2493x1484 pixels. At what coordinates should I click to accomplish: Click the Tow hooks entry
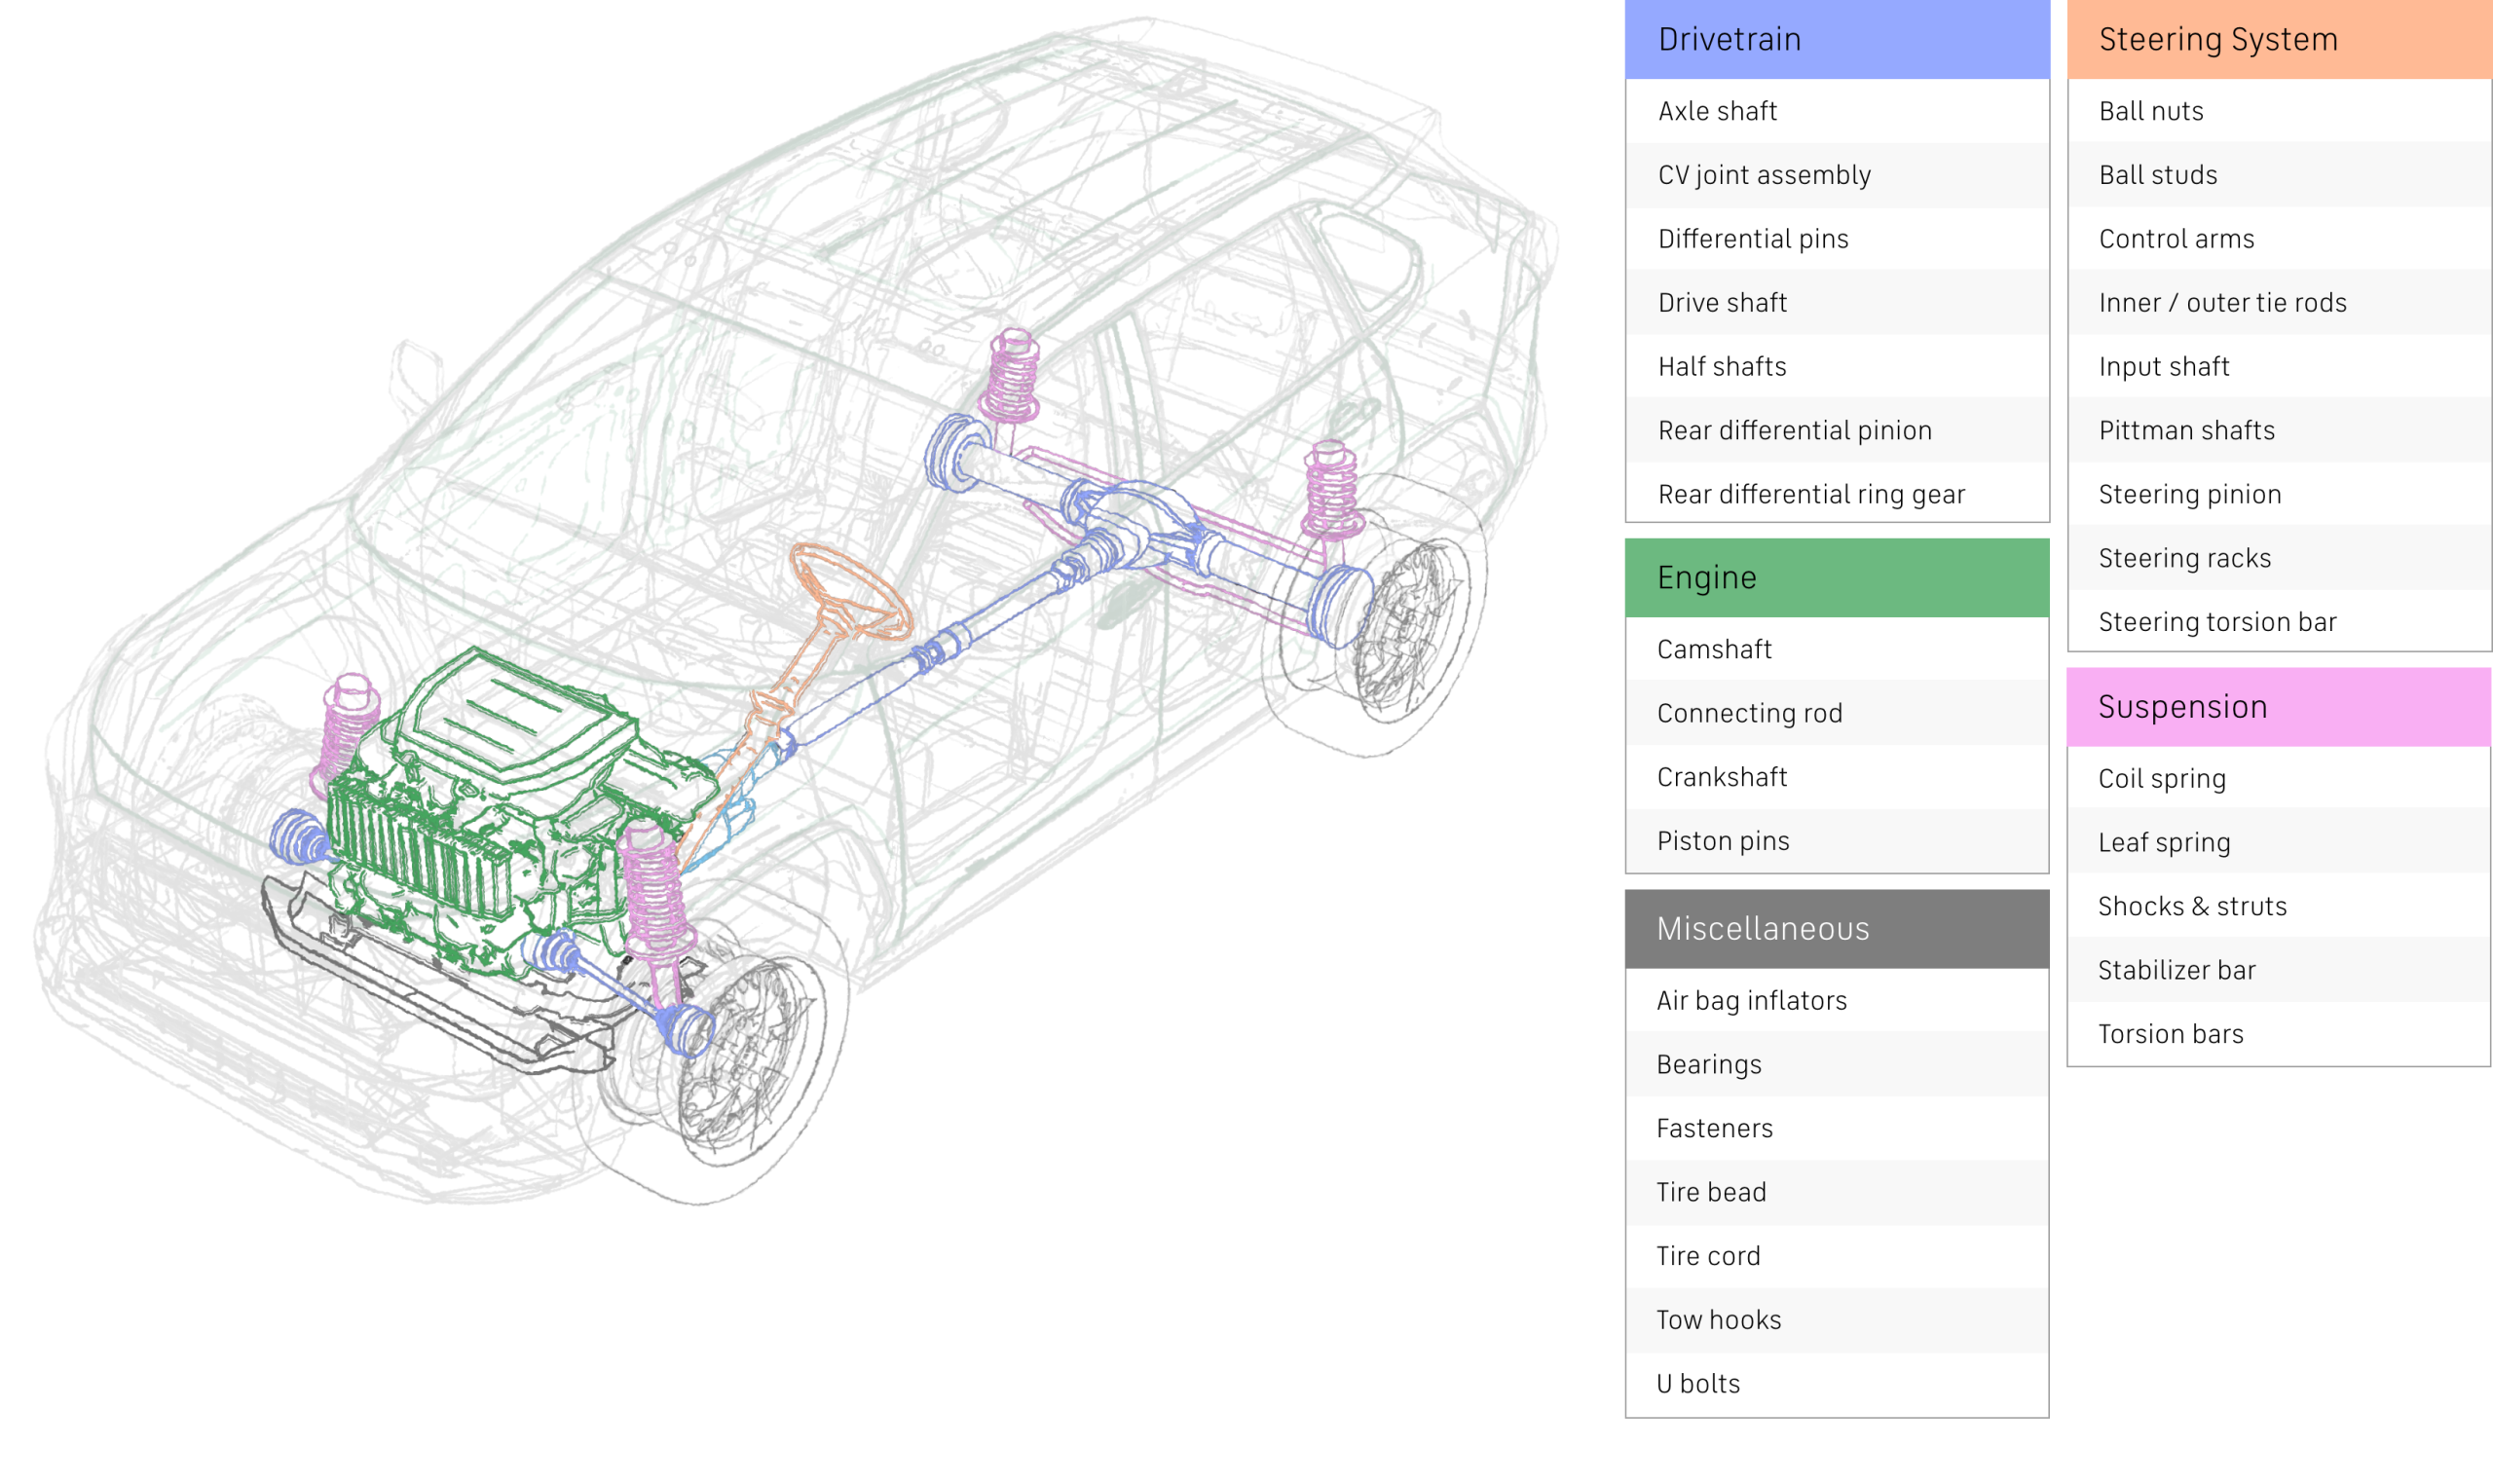coord(1837,1321)
